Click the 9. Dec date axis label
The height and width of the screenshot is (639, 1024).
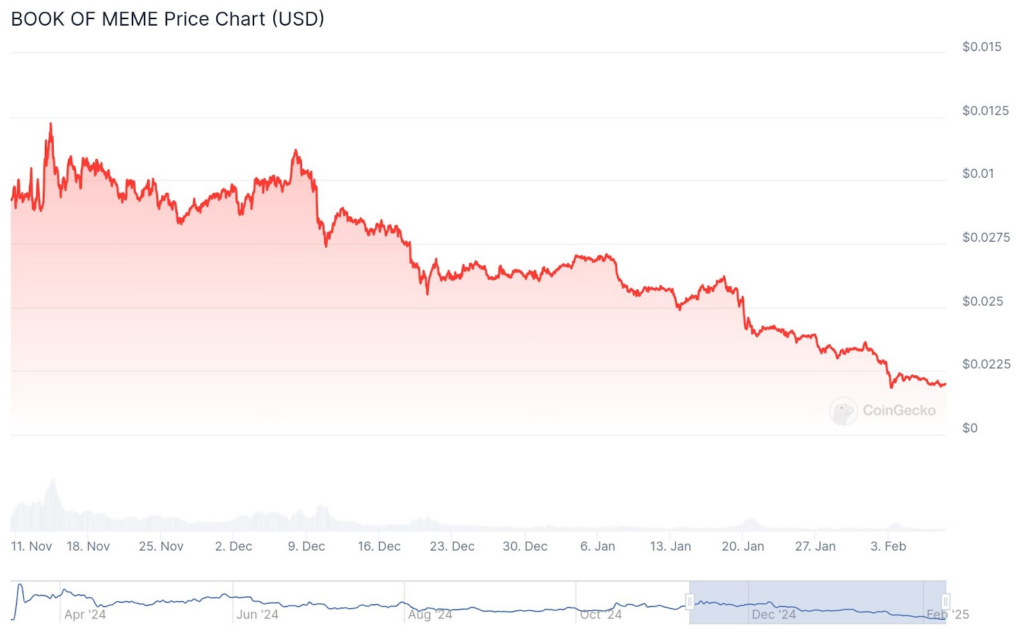pyautogui.click(x=306, y=546)
